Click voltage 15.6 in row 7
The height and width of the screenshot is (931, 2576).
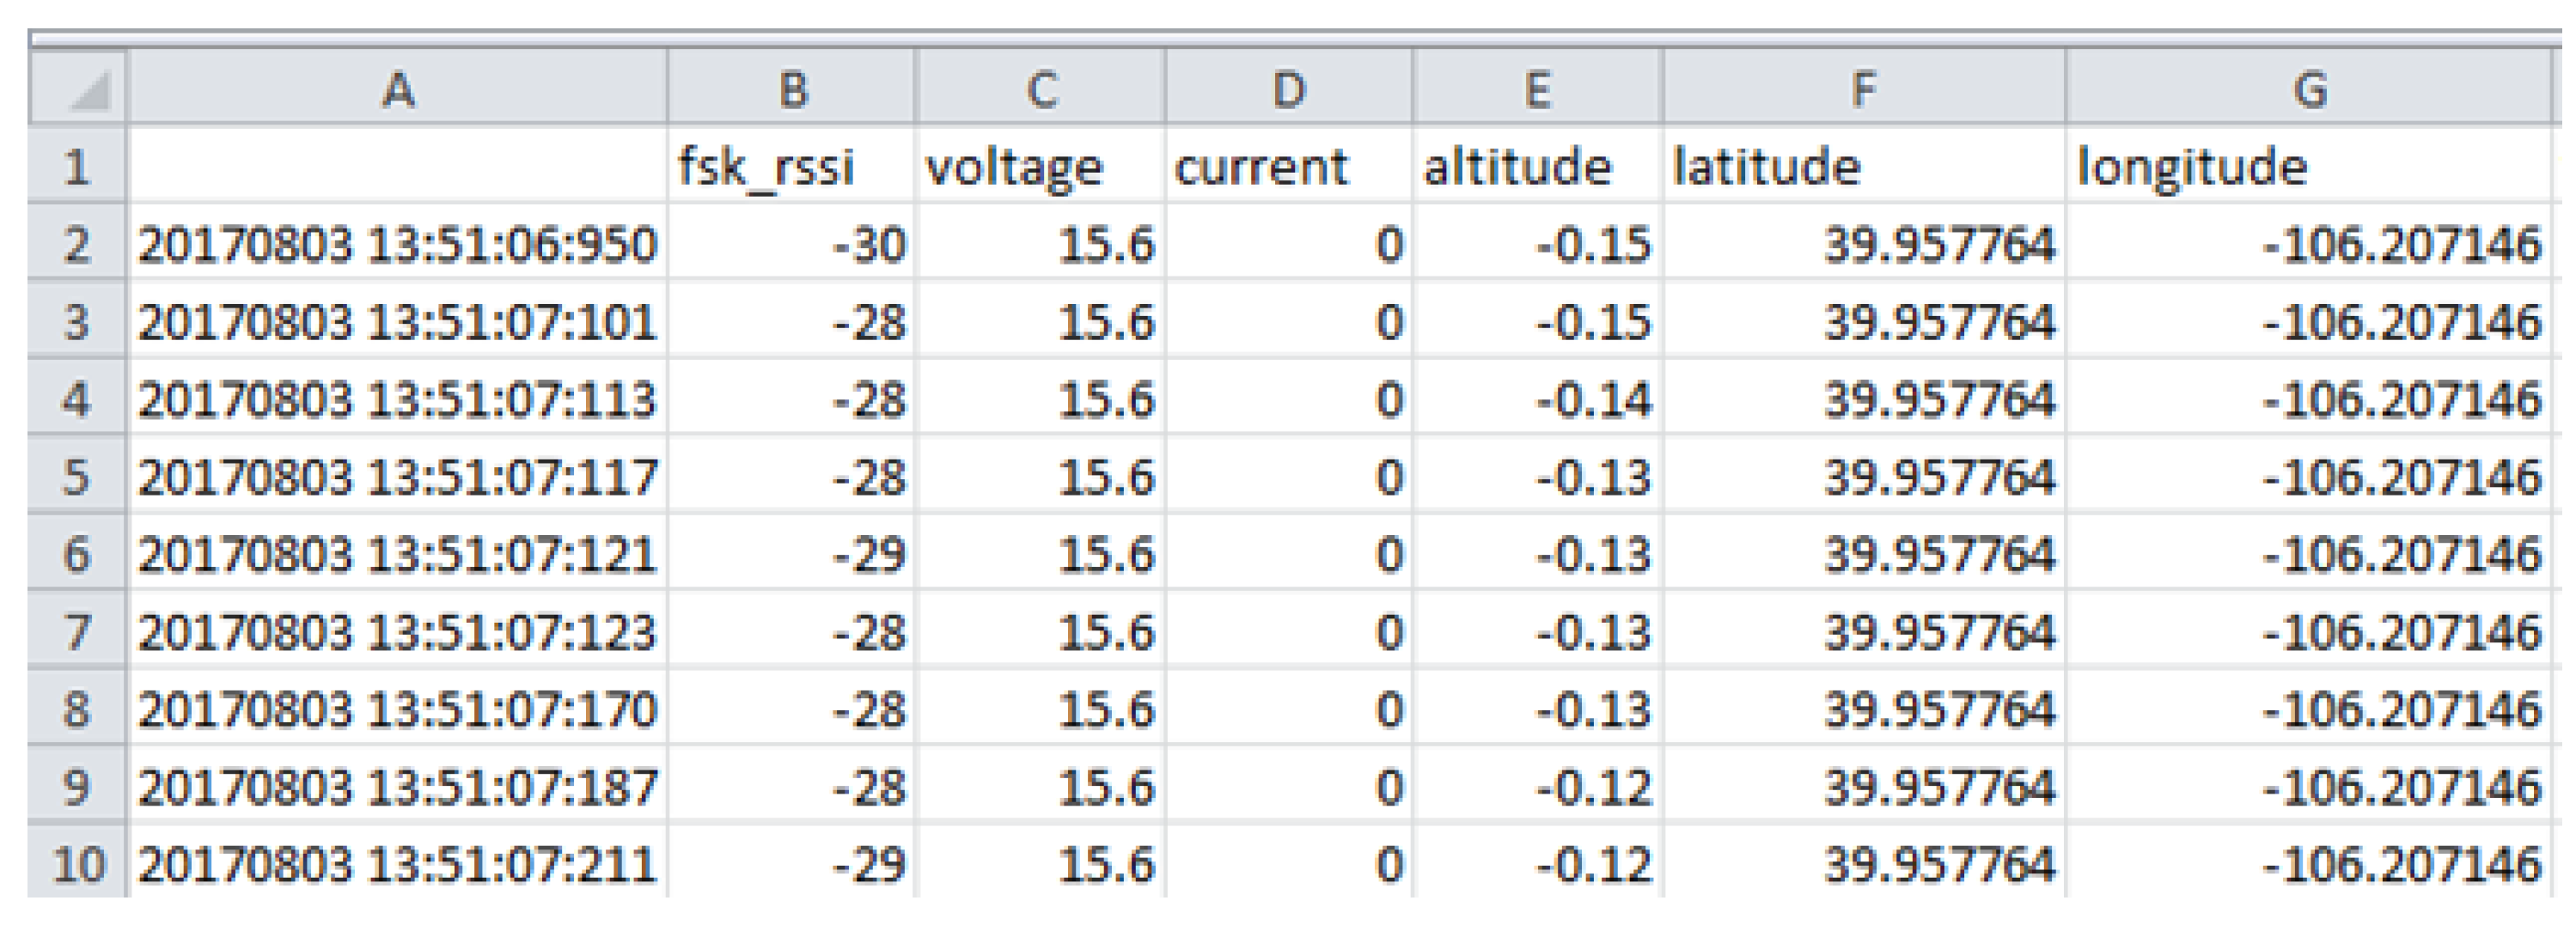[1041, 630]
